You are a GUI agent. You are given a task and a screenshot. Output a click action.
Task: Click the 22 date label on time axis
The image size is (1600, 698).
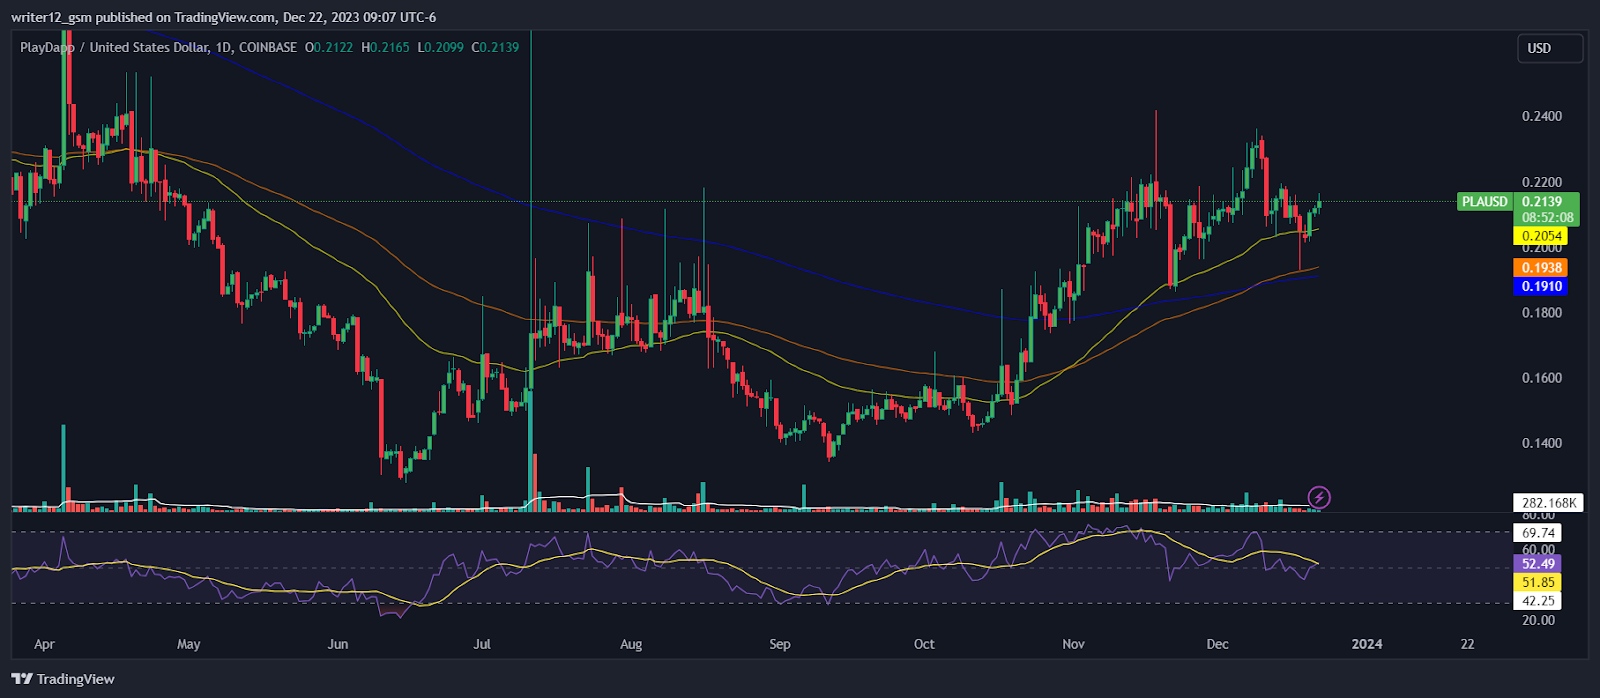(1467, 644)
